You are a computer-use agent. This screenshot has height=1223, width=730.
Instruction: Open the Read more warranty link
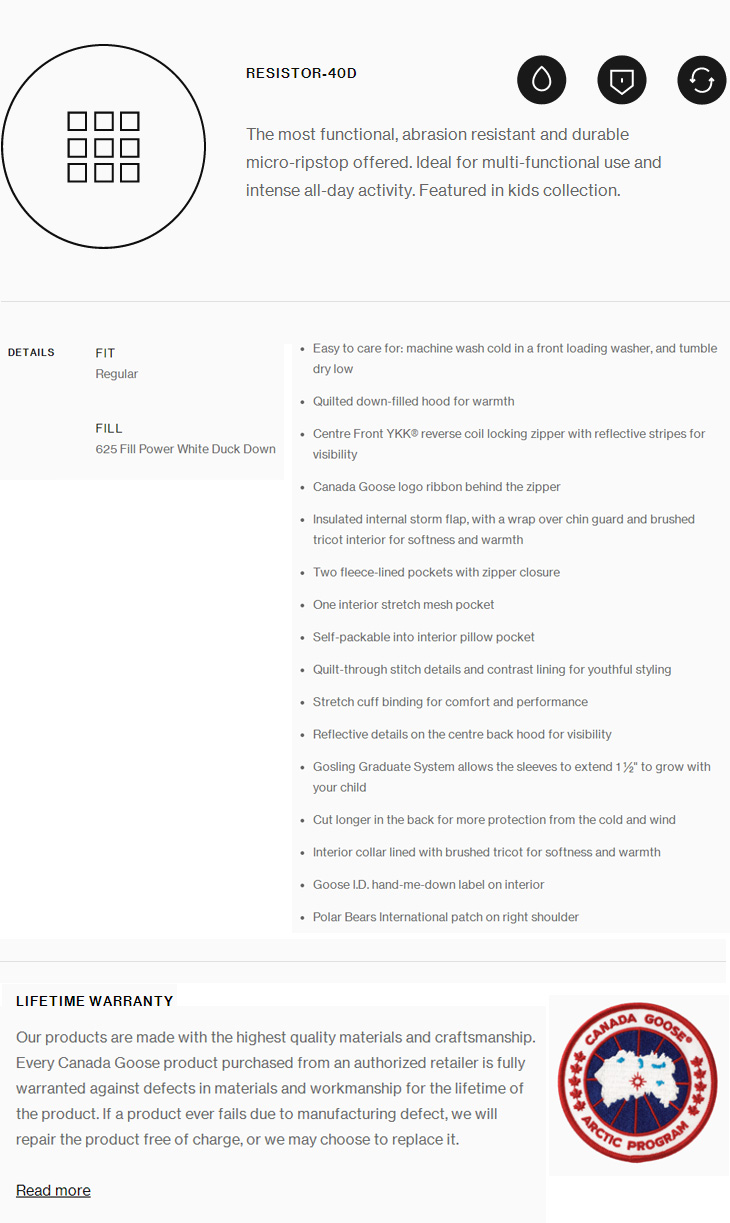(x=53, y=1190)
